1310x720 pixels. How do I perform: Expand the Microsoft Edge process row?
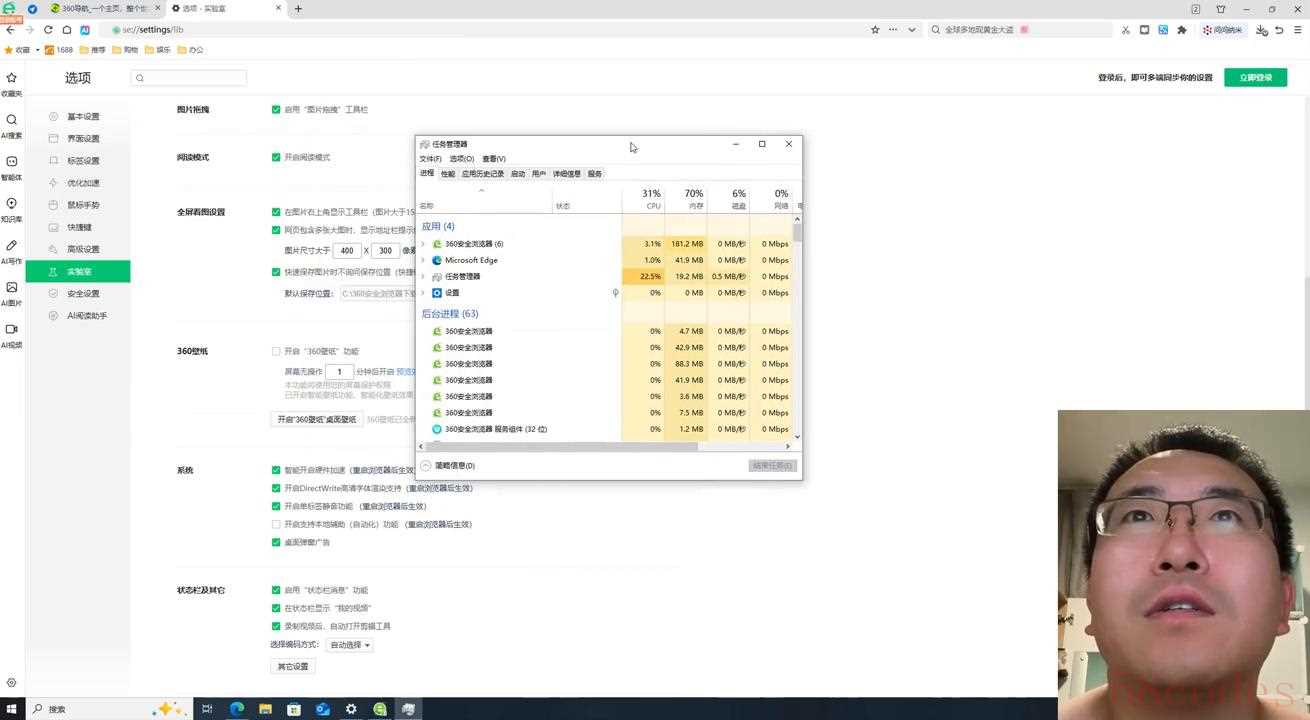pyautogui.click(x=423, y=260)
